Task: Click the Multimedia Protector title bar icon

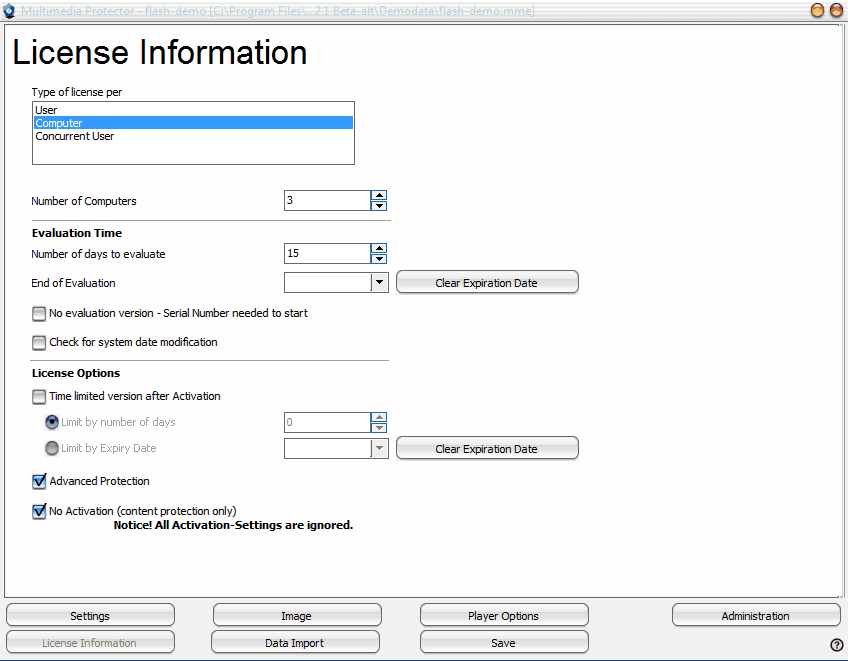Action: point(10,11)
